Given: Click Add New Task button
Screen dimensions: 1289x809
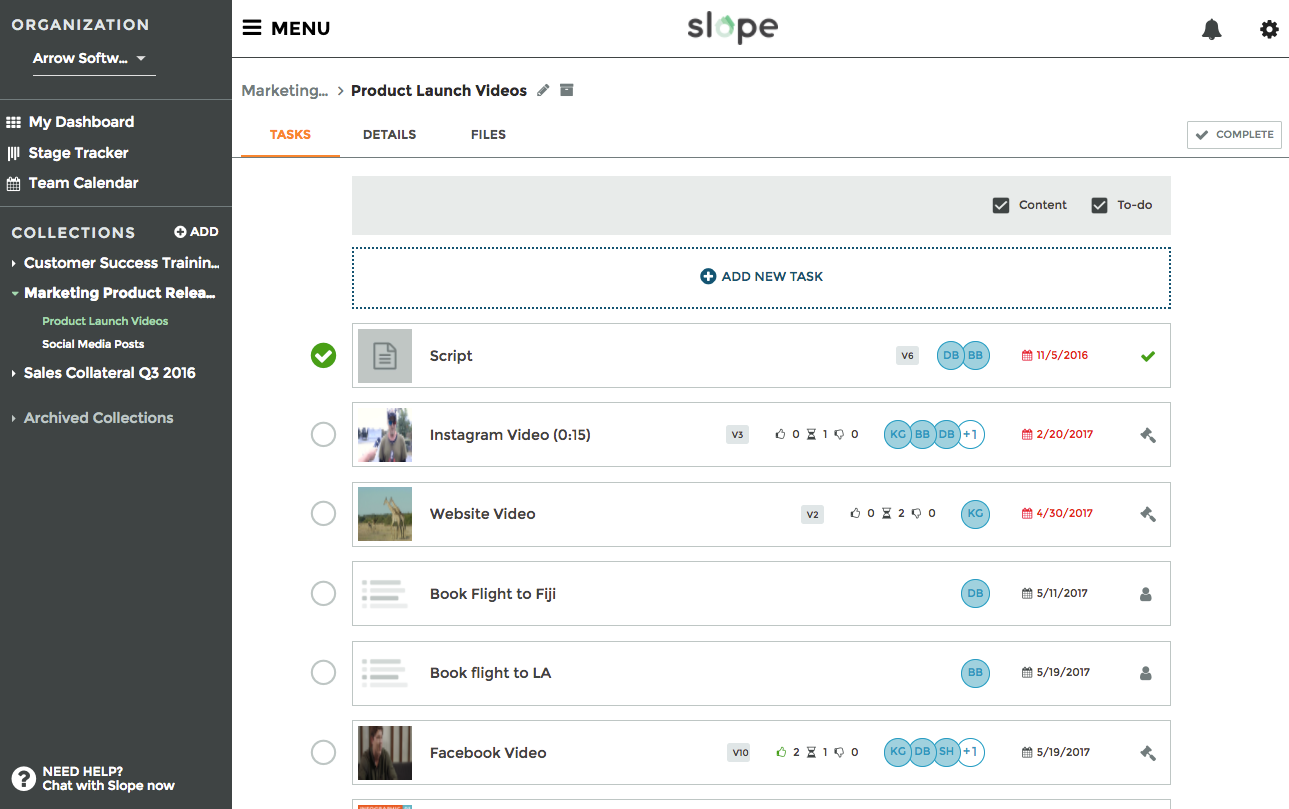Looking at the screenshot, I should 761,277.
